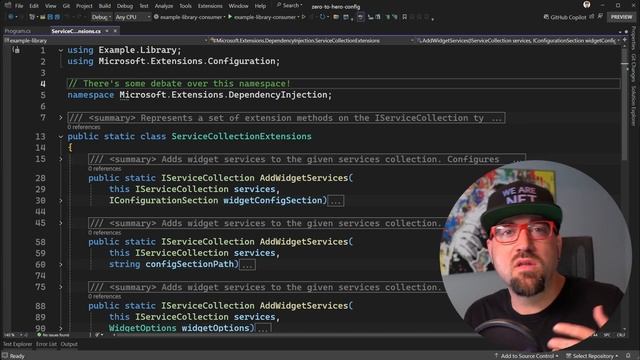Open the Test Explorer panel tab
The image size is (640, 360).
click(17, 344)
